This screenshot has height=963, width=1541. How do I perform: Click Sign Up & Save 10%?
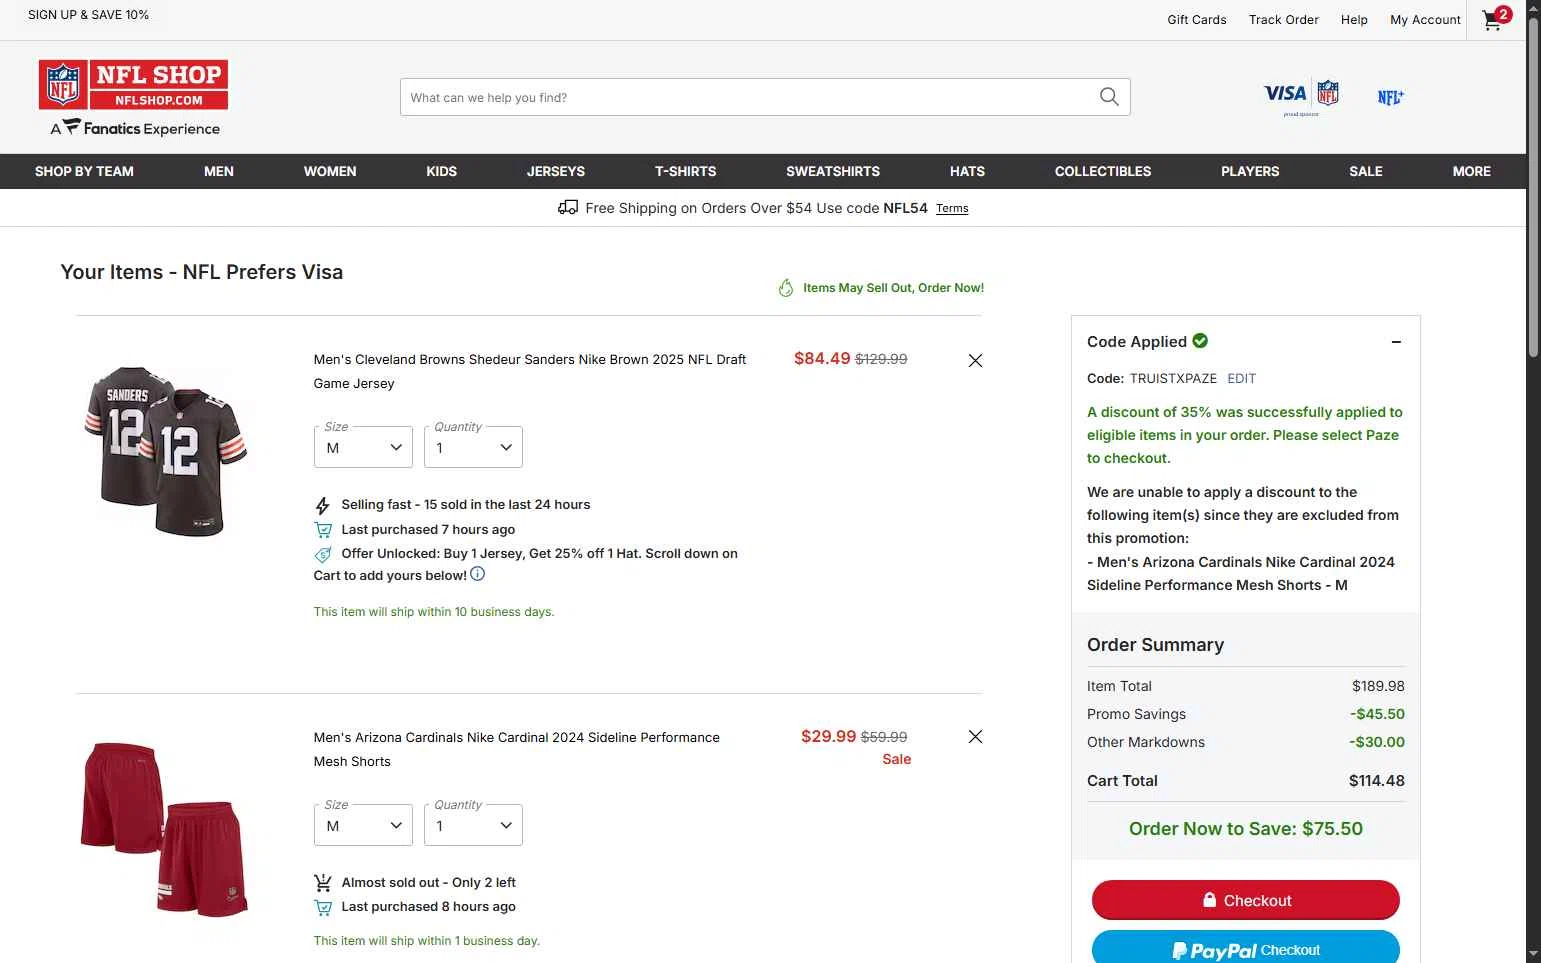(x=88, y=15)
